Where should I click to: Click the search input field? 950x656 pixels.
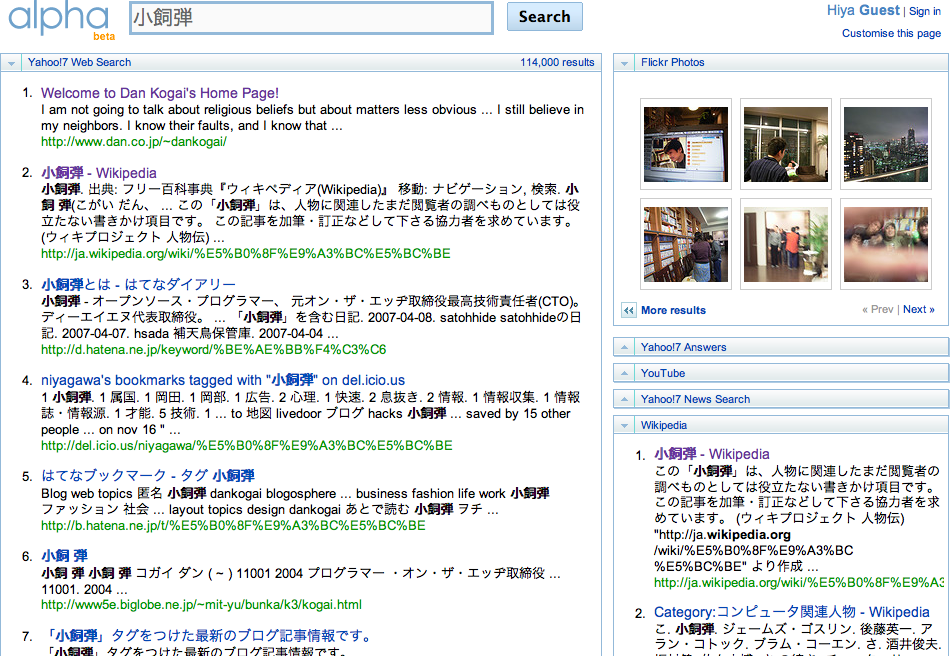pos(311,18)
